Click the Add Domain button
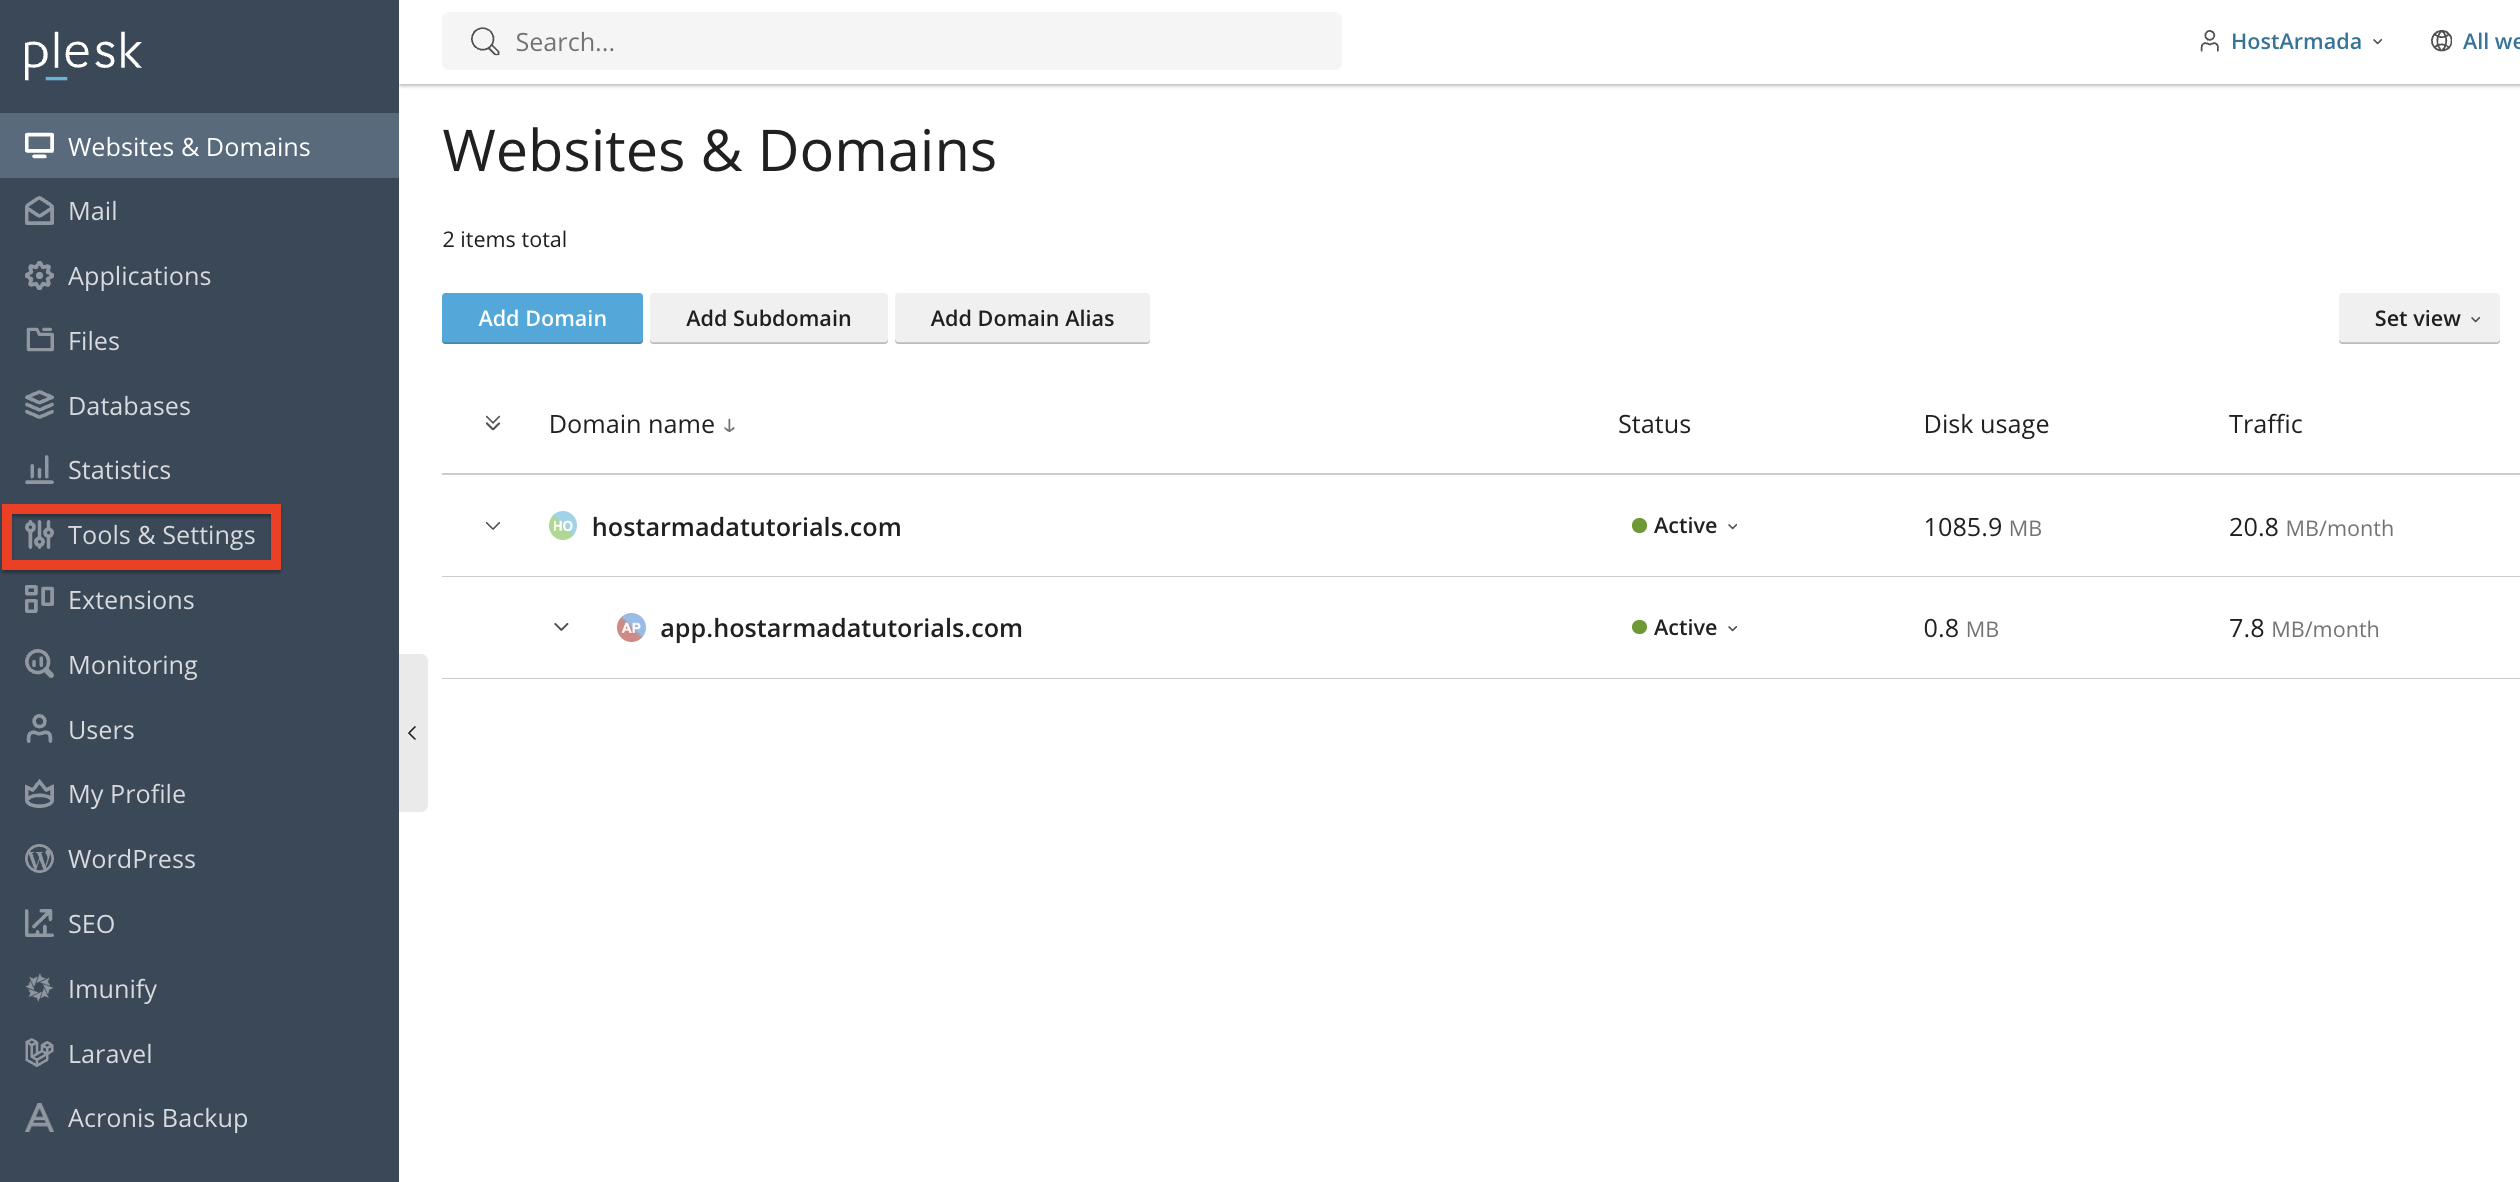Screen dimensions: 2520x1182 pos(542,318)
